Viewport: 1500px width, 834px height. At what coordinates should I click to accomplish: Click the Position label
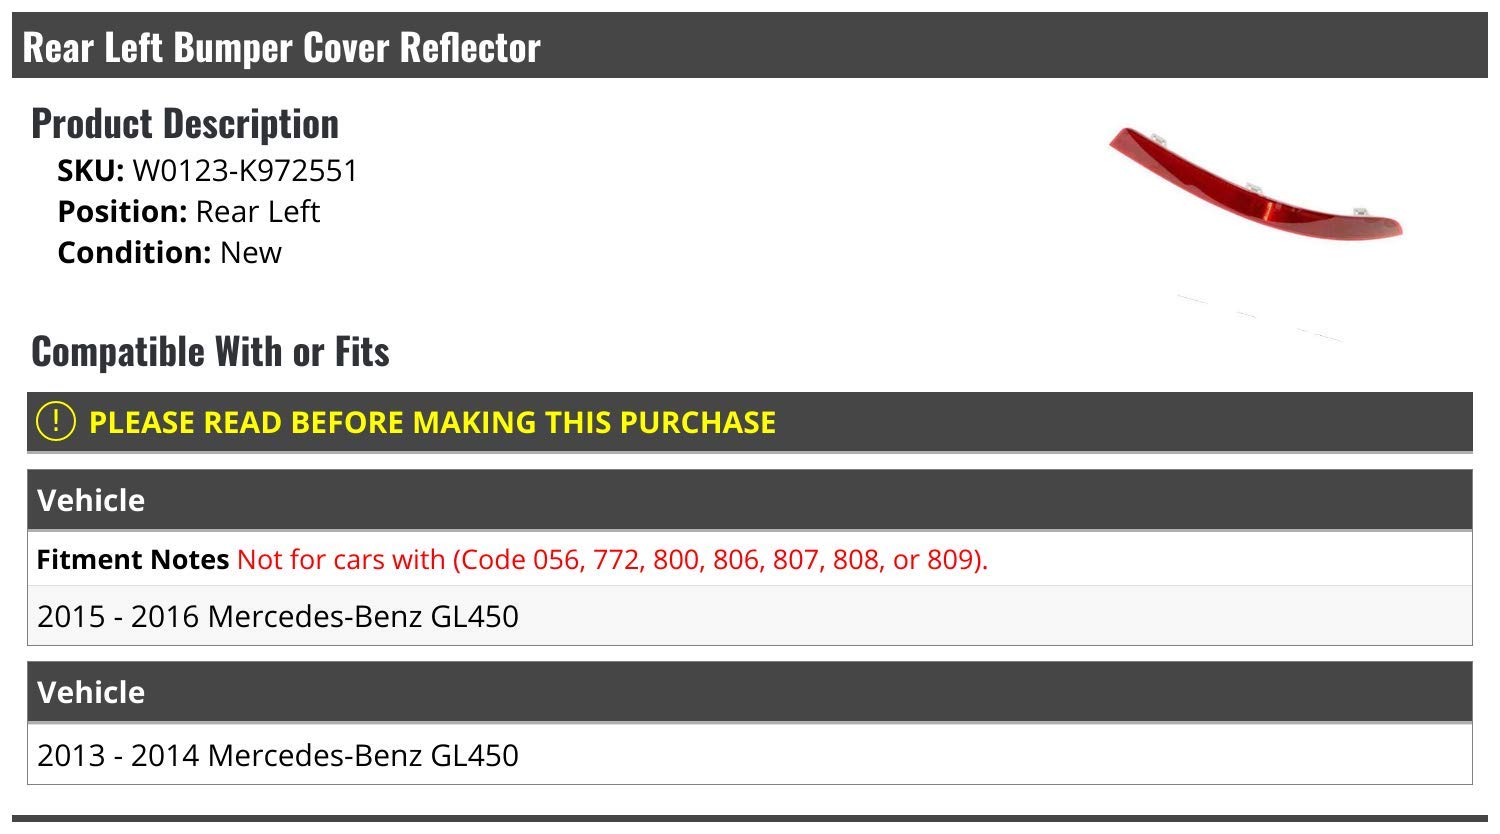tap(122, 212)
